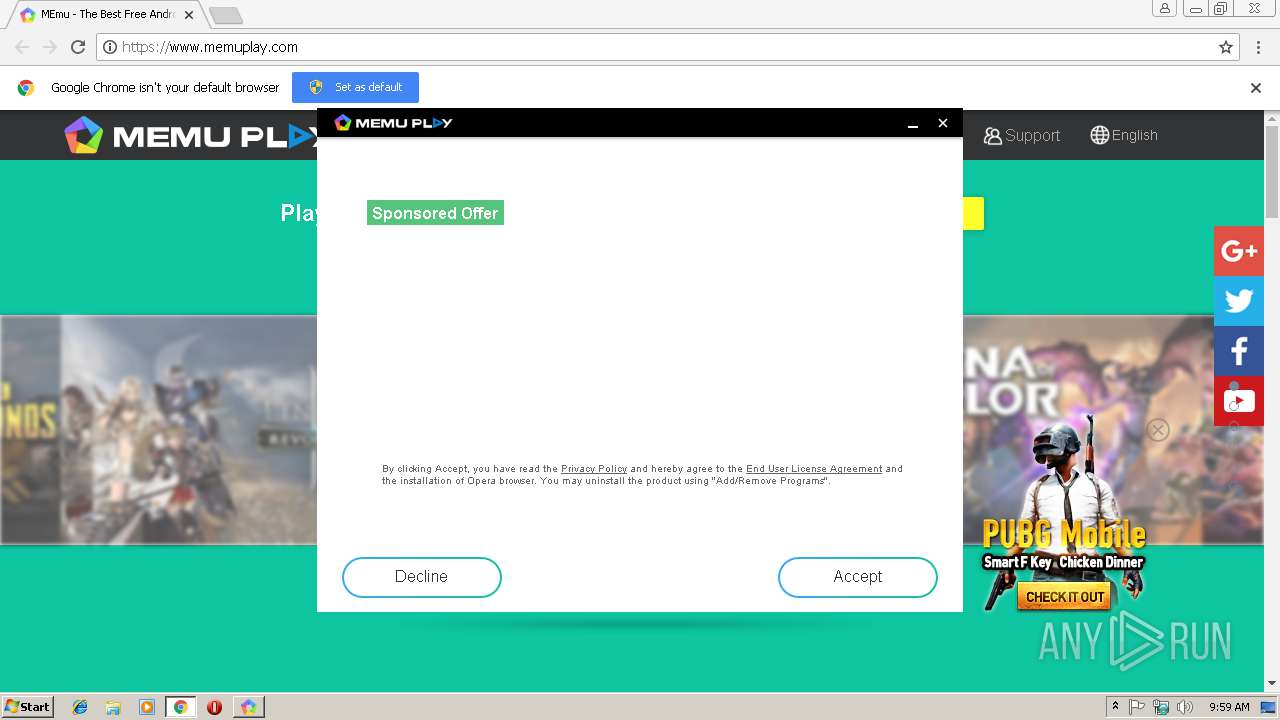Screen dimensions: 1280x720
Task: Open the volume tray icon
Action: coord(1185,707)
